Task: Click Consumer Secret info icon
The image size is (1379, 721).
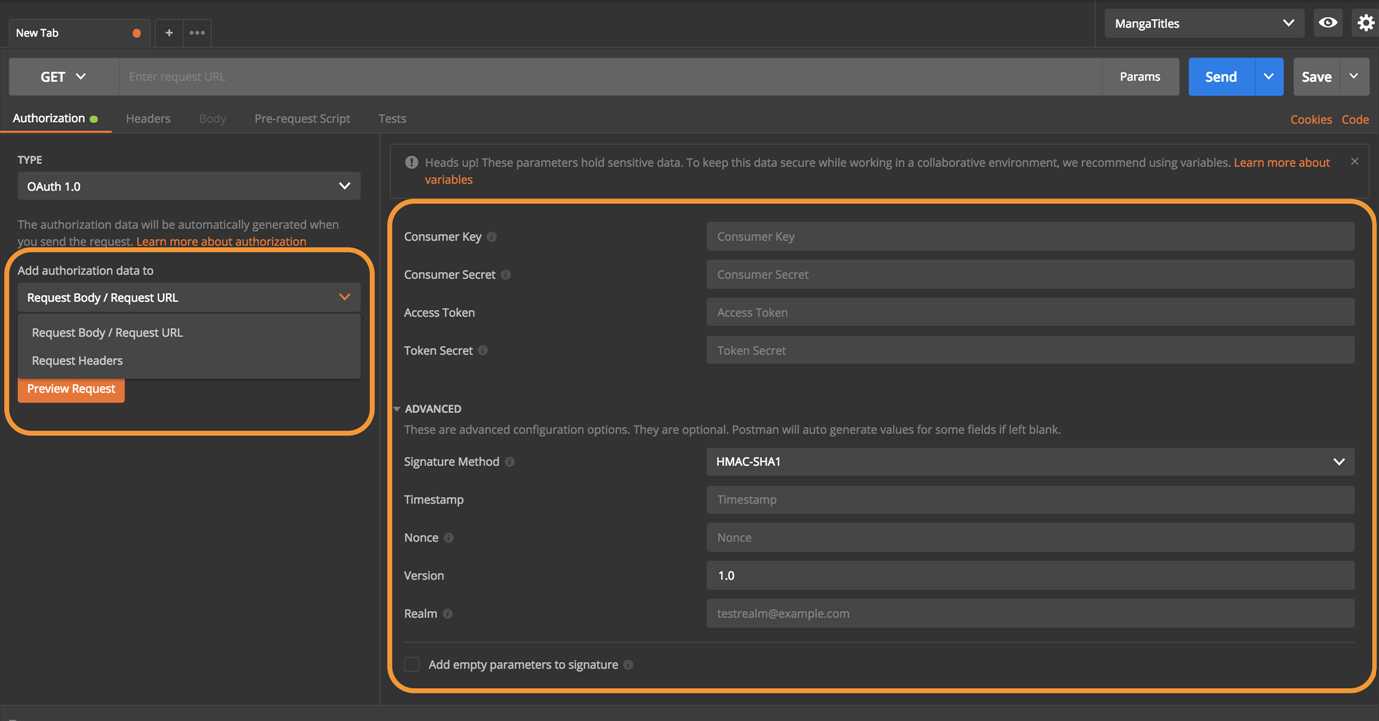Action: [505, 275]
